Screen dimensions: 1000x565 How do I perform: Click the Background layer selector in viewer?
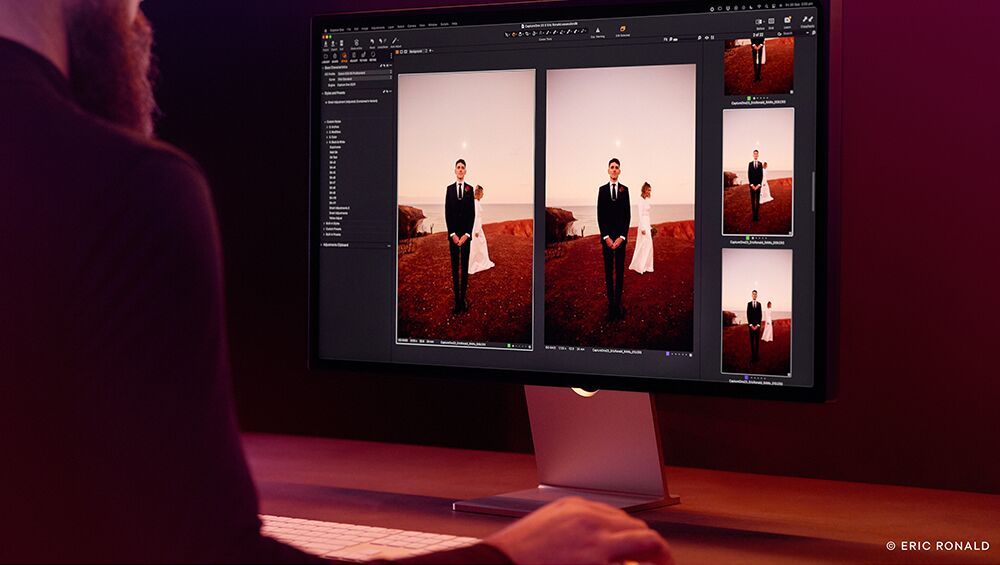[414, 50]
